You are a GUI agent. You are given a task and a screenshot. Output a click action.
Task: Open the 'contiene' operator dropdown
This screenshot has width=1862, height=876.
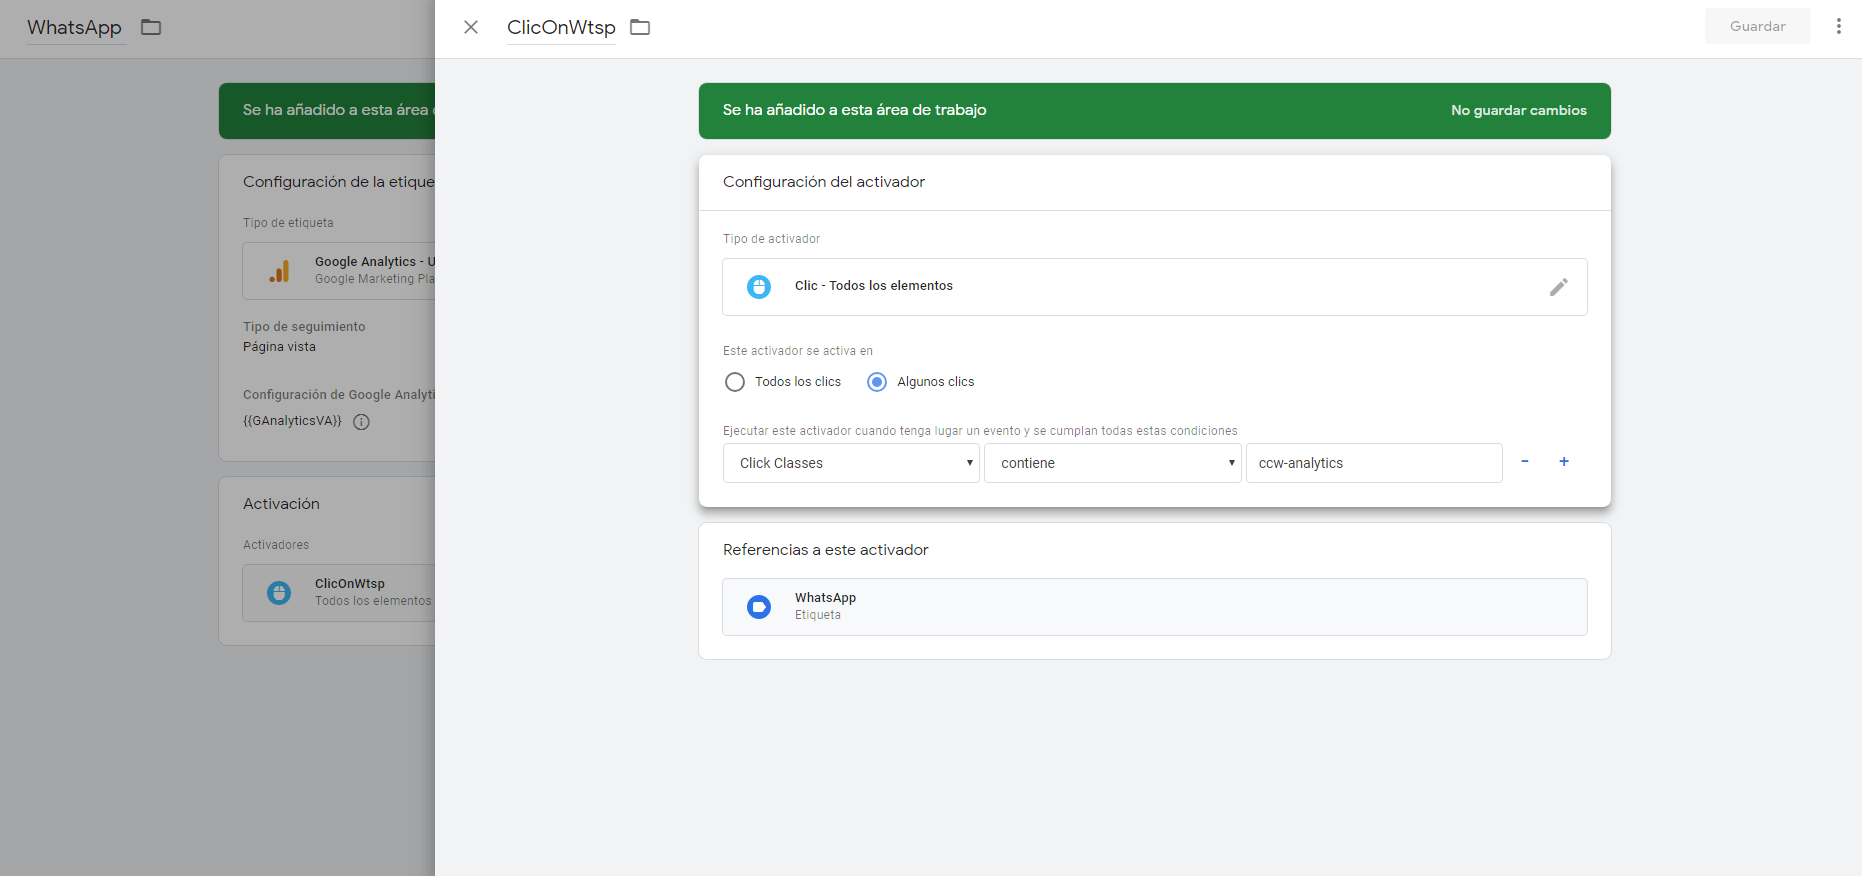coord(1112,463)
